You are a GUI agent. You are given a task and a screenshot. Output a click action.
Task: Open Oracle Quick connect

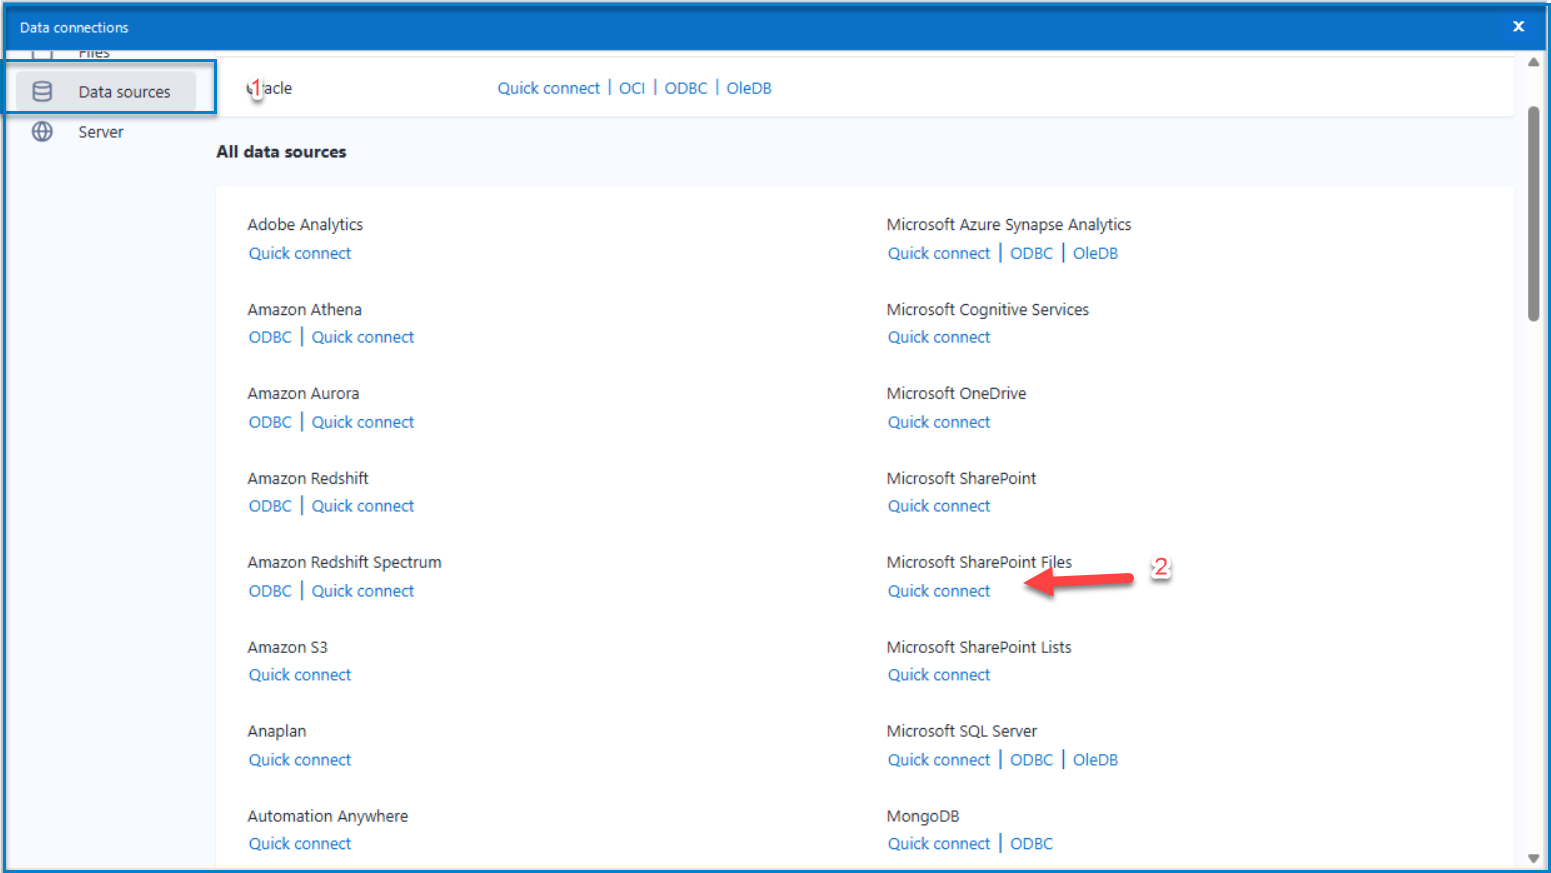[x=549, y=88]
